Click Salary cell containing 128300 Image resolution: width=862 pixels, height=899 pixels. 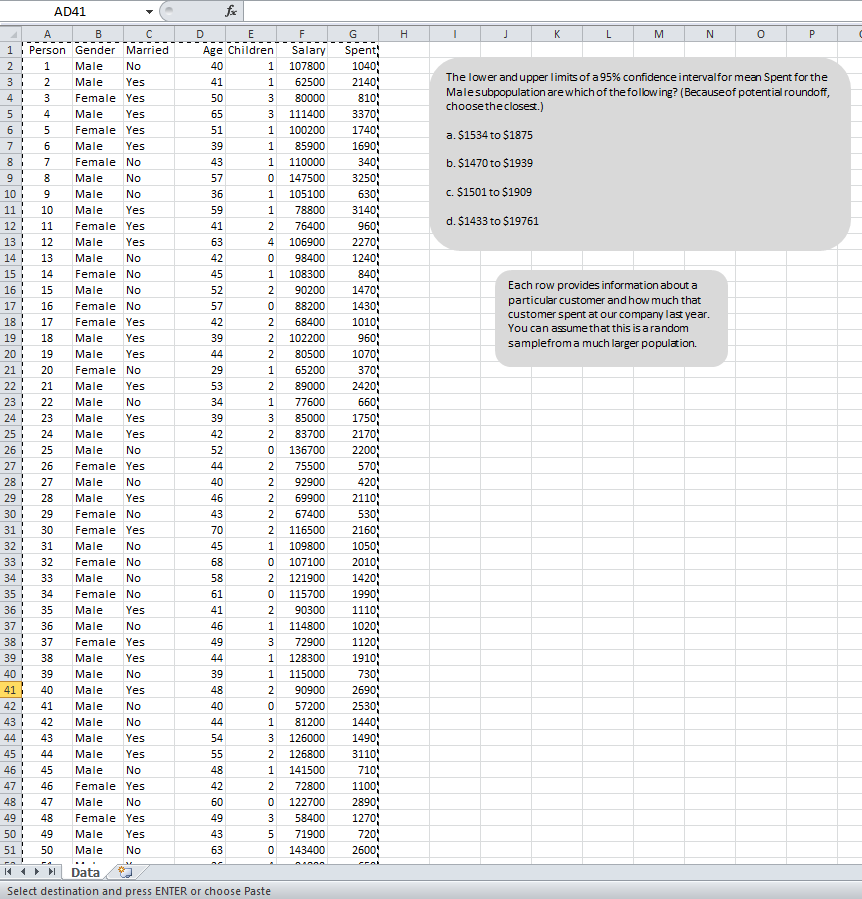coord(302,658)
